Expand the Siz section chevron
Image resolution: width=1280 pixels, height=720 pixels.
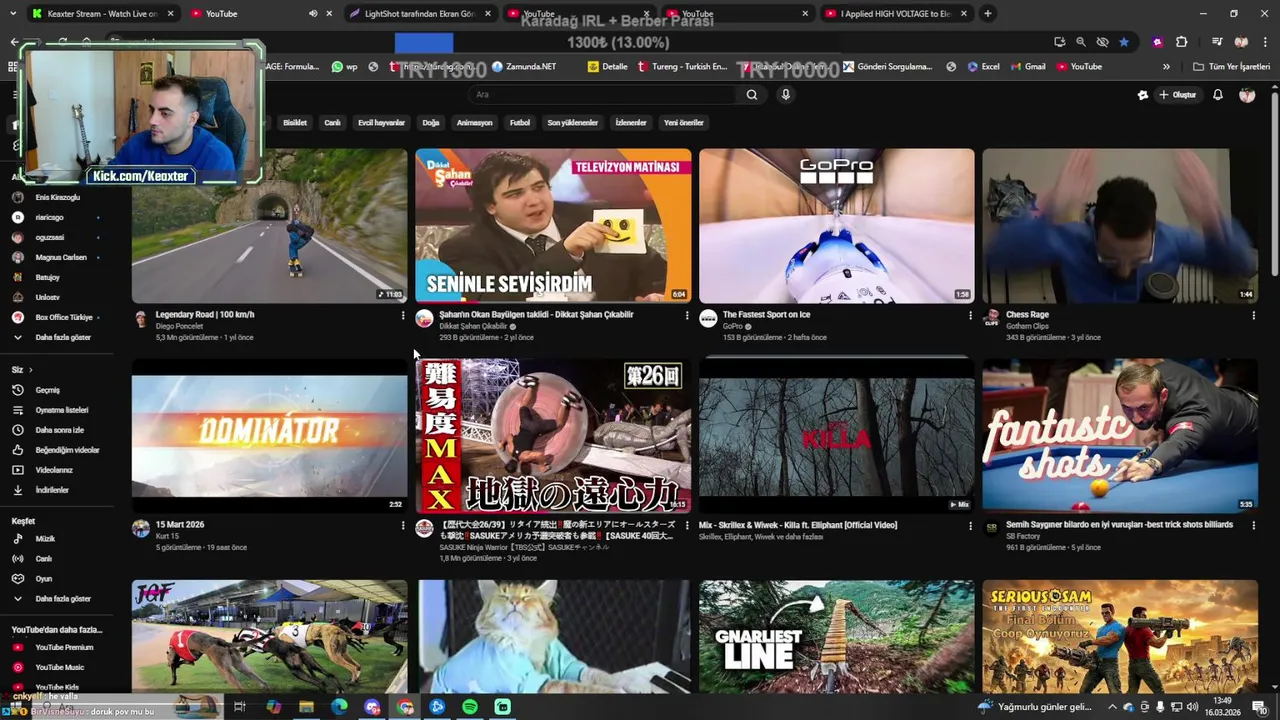pos(30,370)
